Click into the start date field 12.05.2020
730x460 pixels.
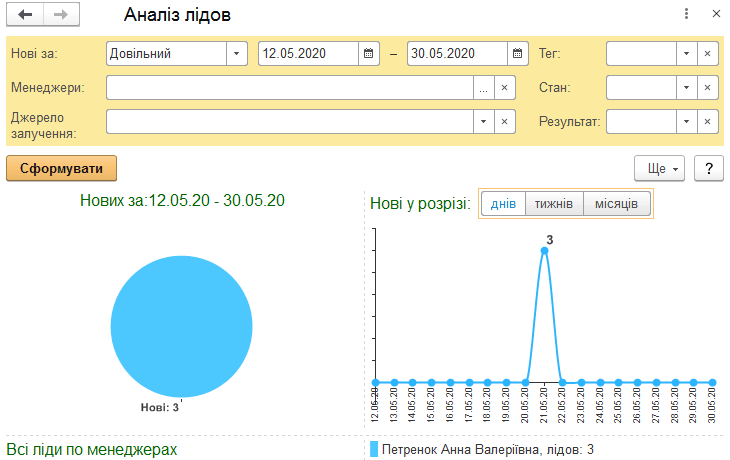tap(309, 54)
